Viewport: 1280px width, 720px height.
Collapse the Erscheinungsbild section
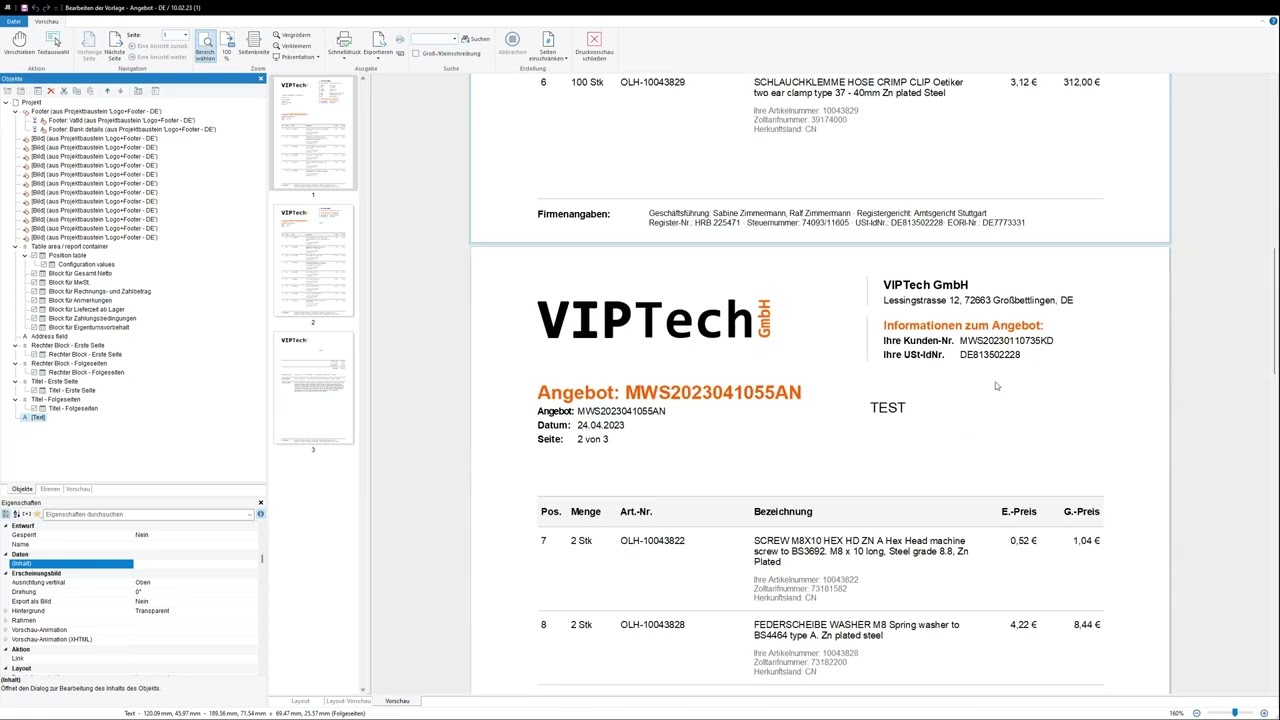[x=6, y=573]
